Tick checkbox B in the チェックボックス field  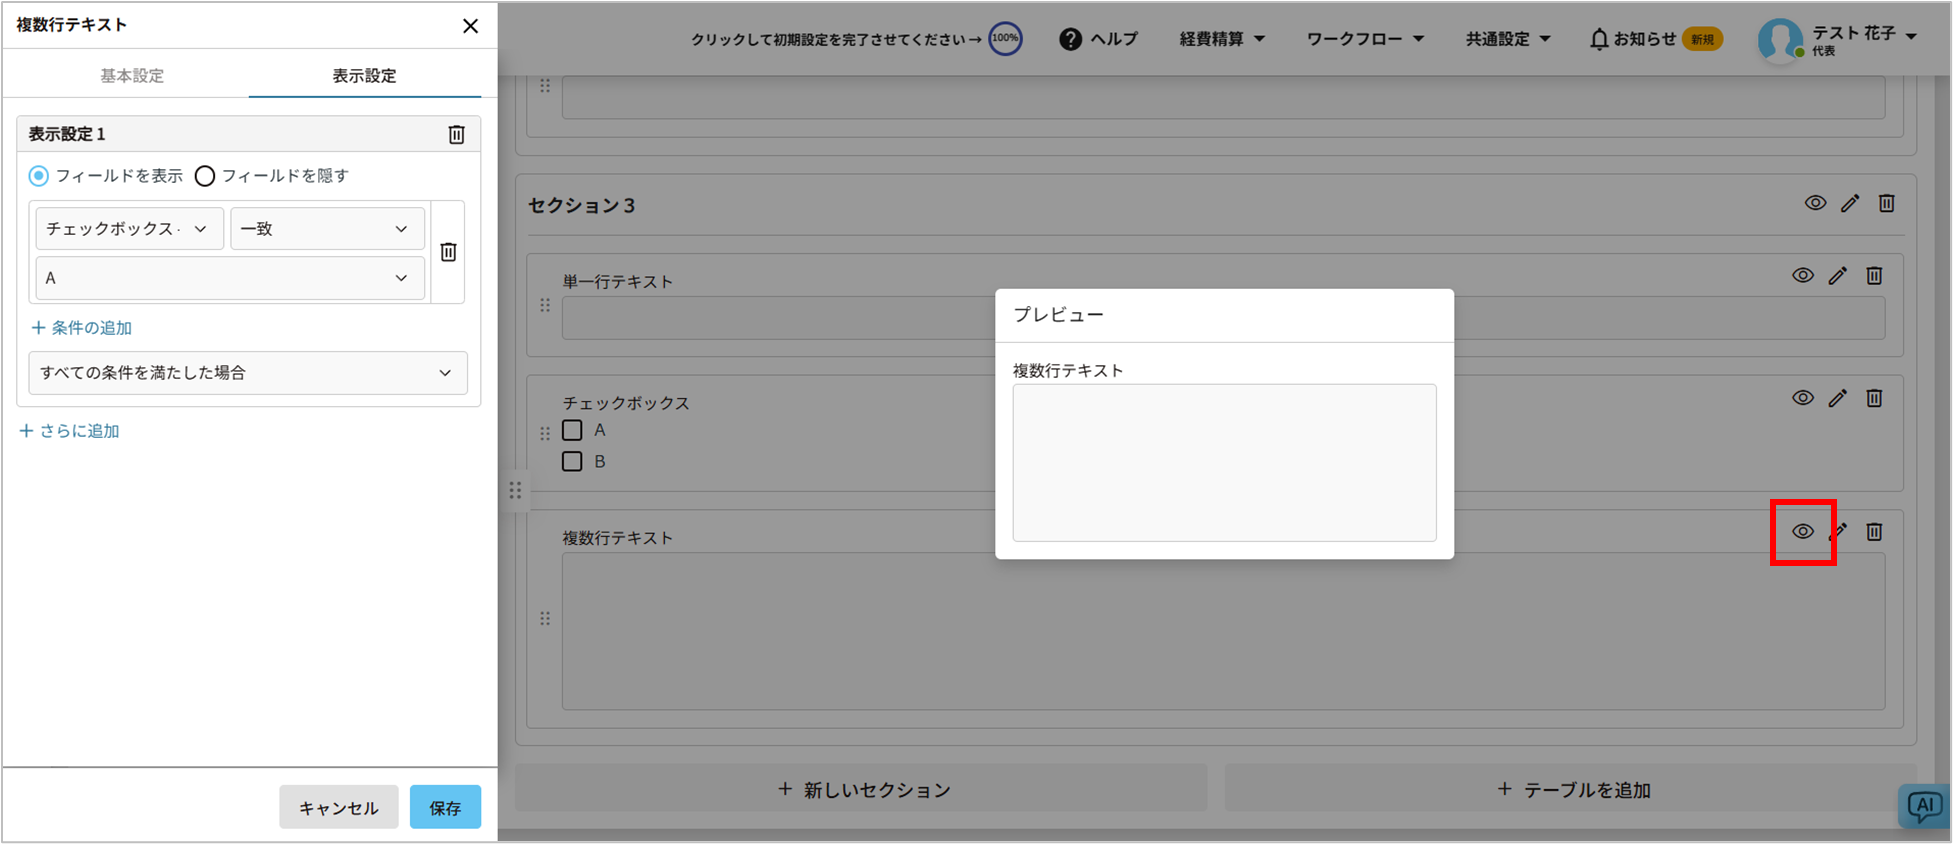pos(572,461)
